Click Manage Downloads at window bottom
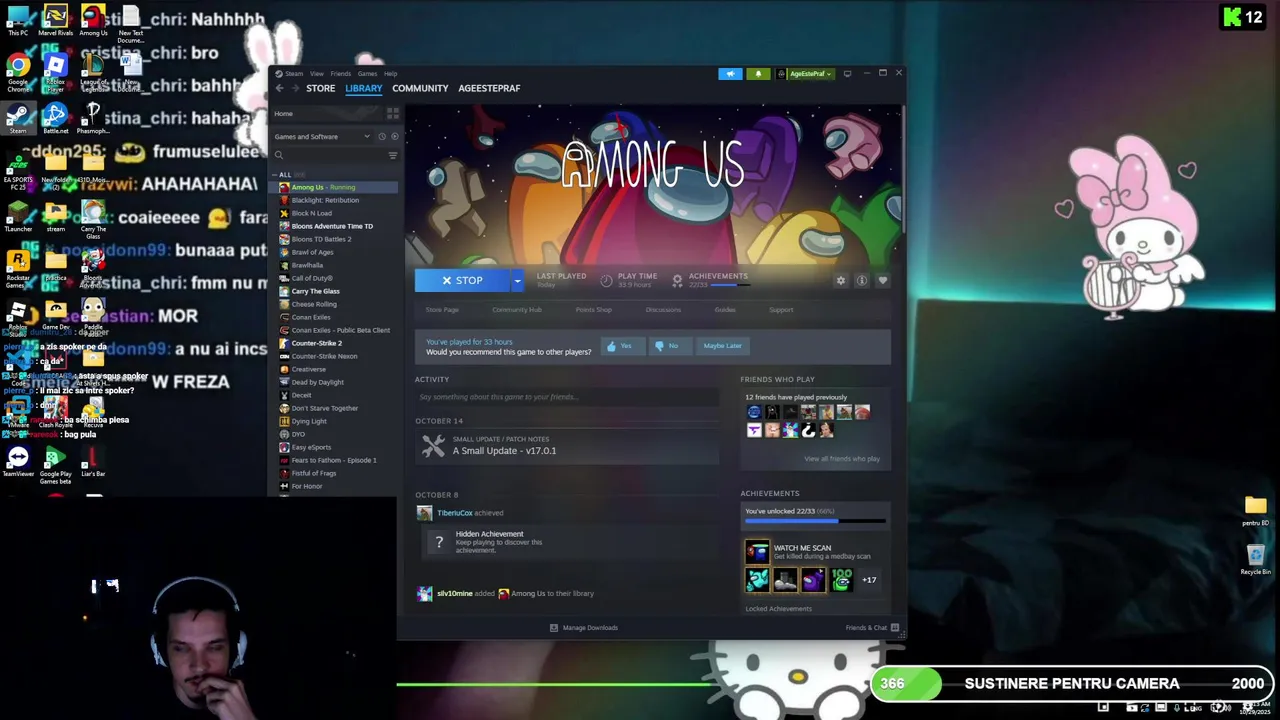 tap(583, 628)
